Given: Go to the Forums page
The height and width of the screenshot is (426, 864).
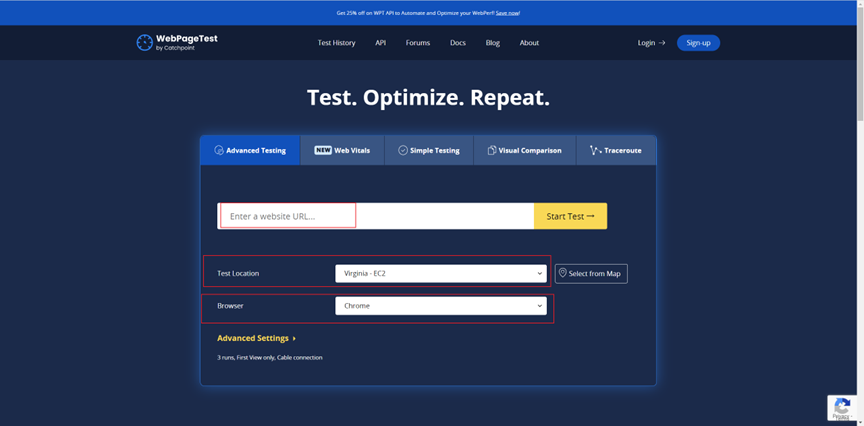Looking at the screenshot, I should [418, 43].
